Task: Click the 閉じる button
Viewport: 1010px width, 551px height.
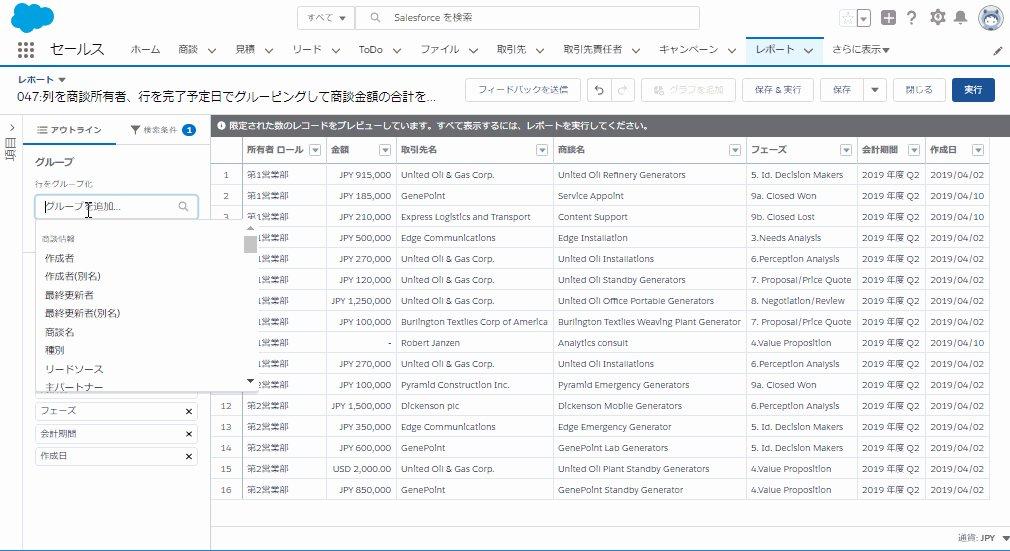Action: [x=919, y=90]
